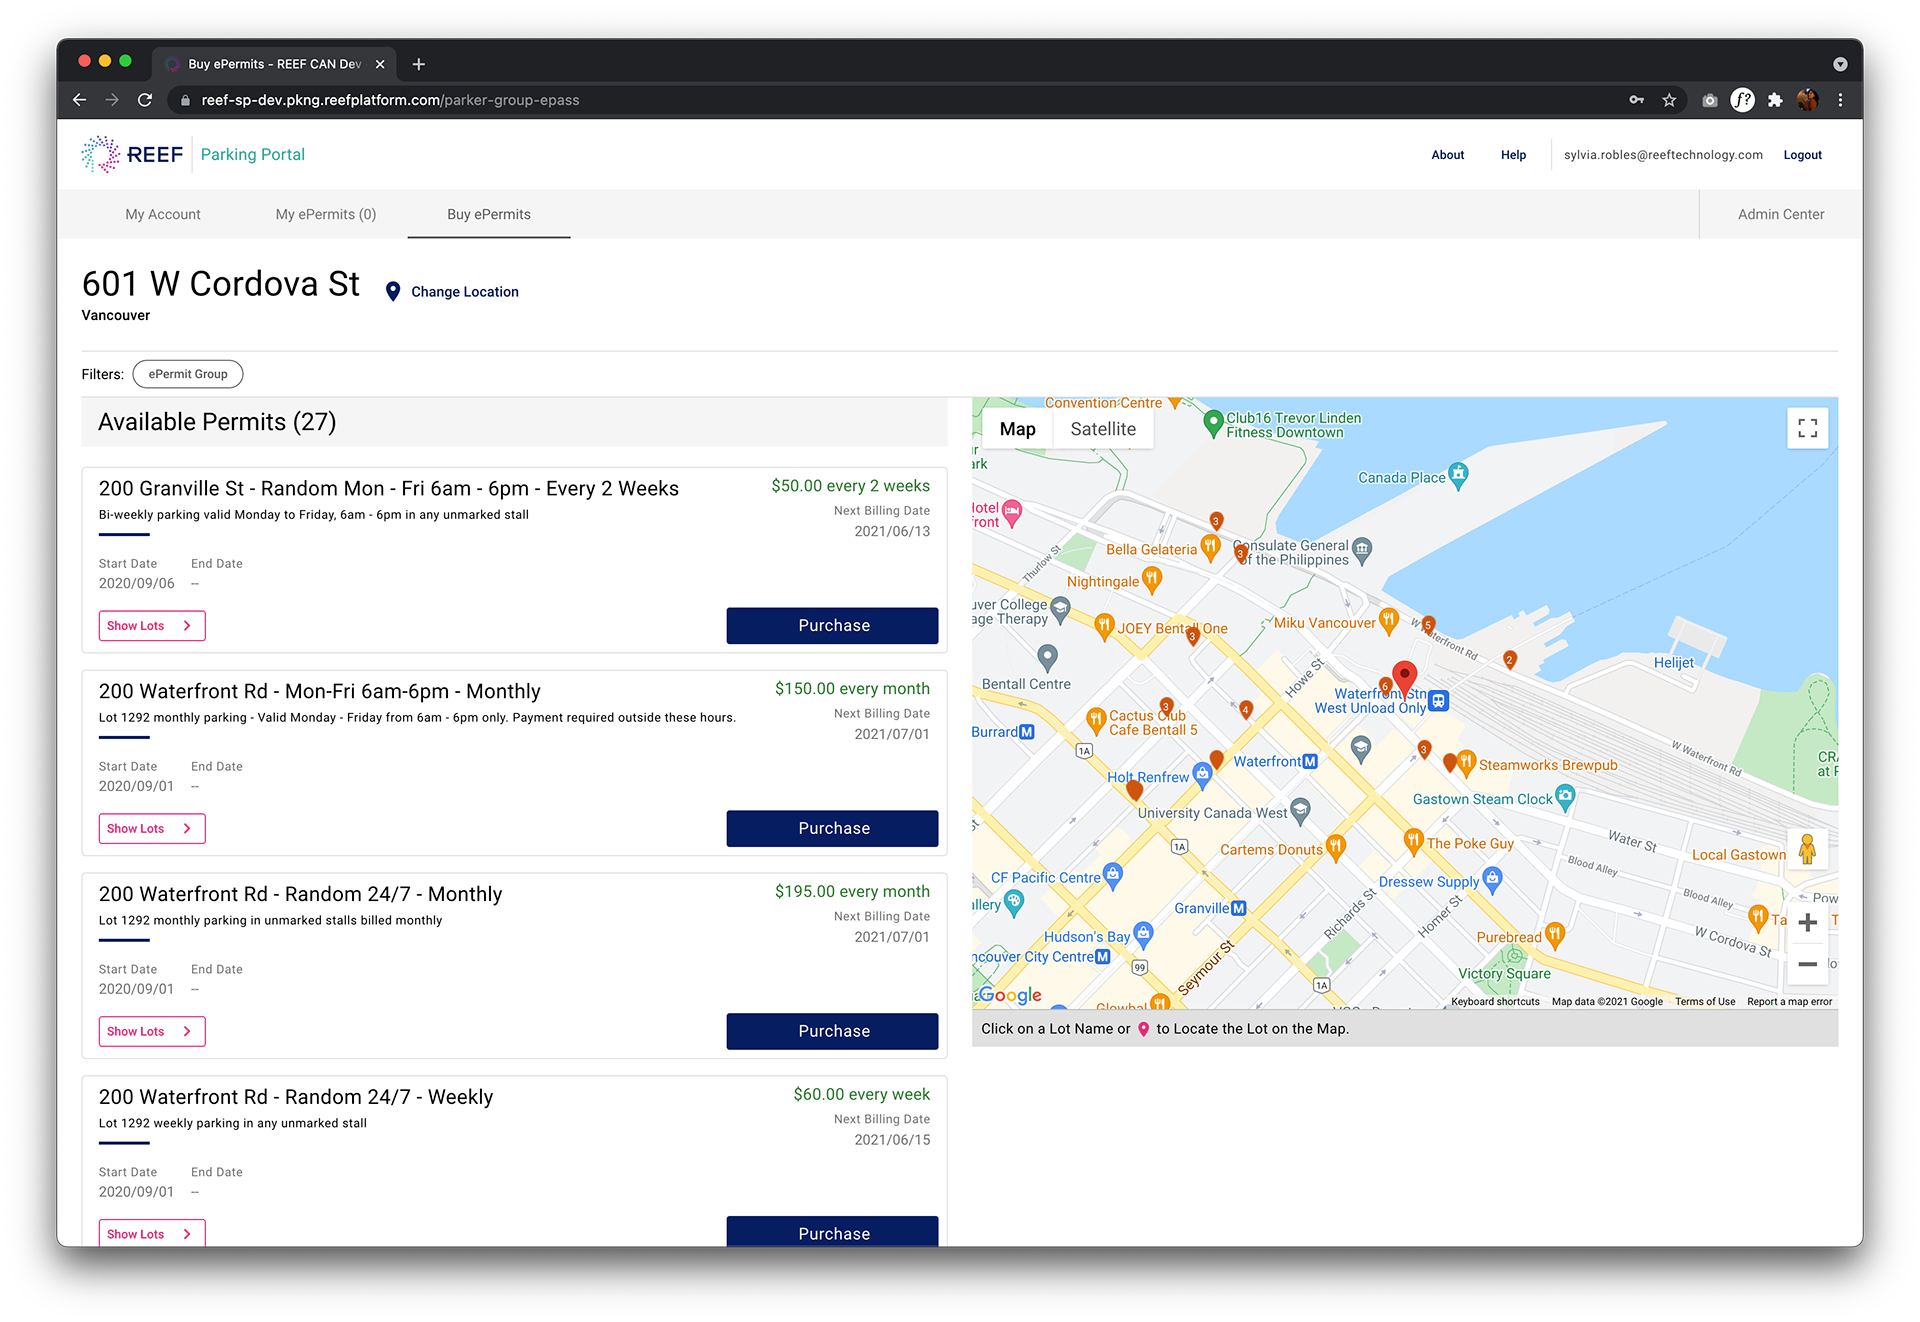Expand Show Lots for Random 24/7 Monthly permit
The width and height of the screenshot is (1920, 1322).
(152, 1032)
